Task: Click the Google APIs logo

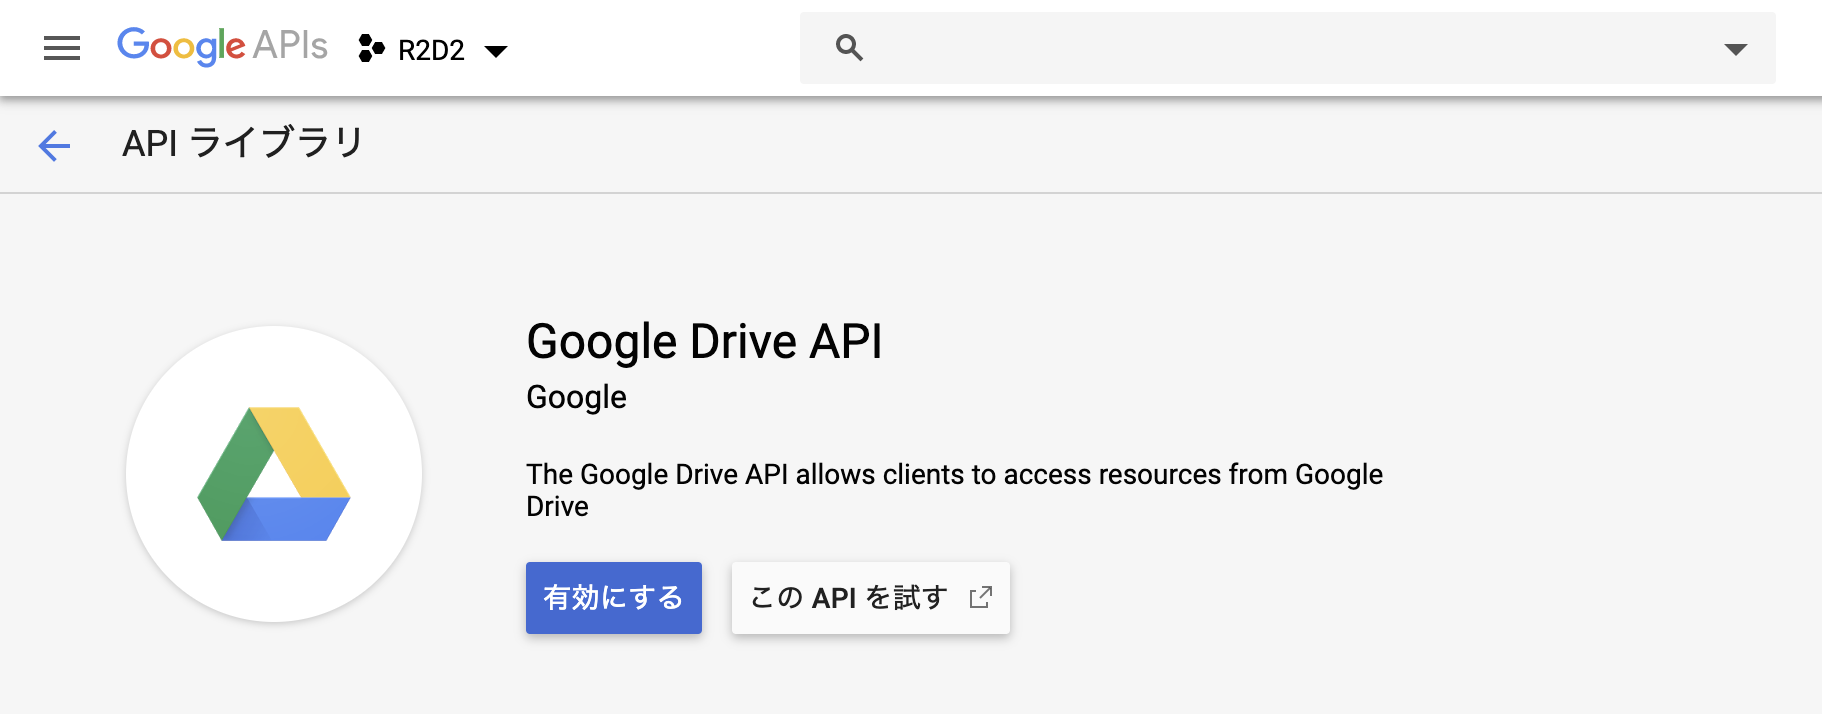Action: pos(222,46)
